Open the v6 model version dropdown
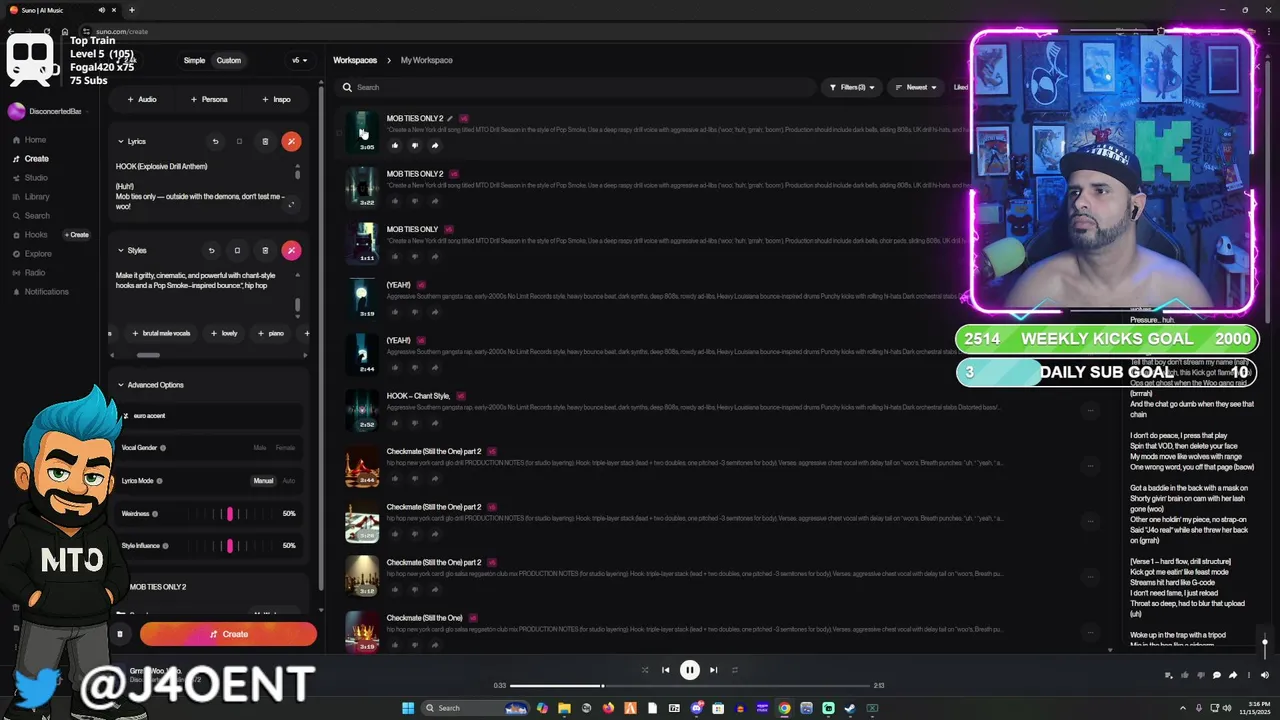Image resolution: width=1280 pixels, height=720 pixels. tap(298, 60)
